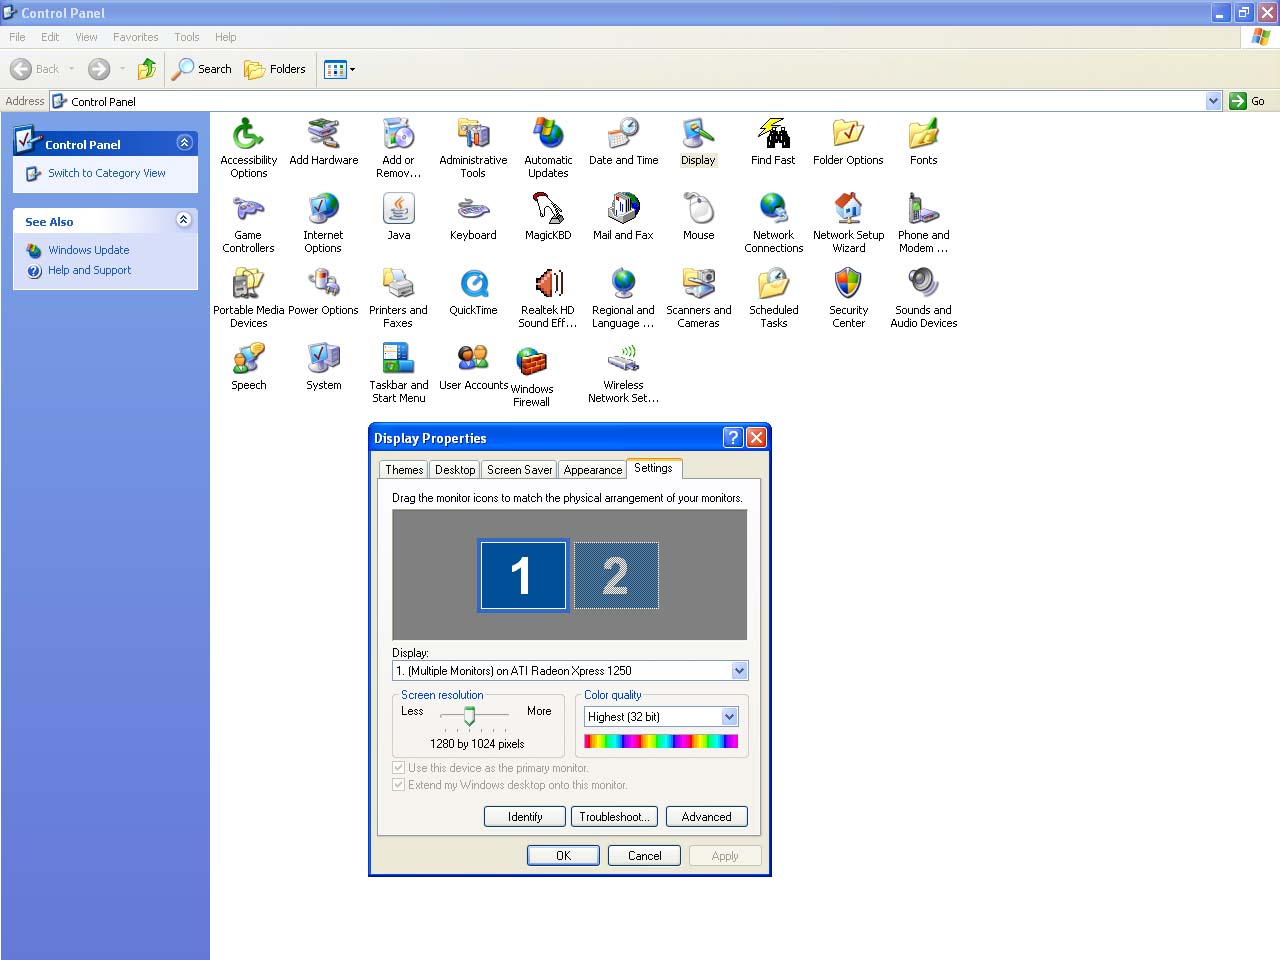Screen dimensions: 1280x960
Task: Open Windows Firewall icon
Action: coord(531,361)
